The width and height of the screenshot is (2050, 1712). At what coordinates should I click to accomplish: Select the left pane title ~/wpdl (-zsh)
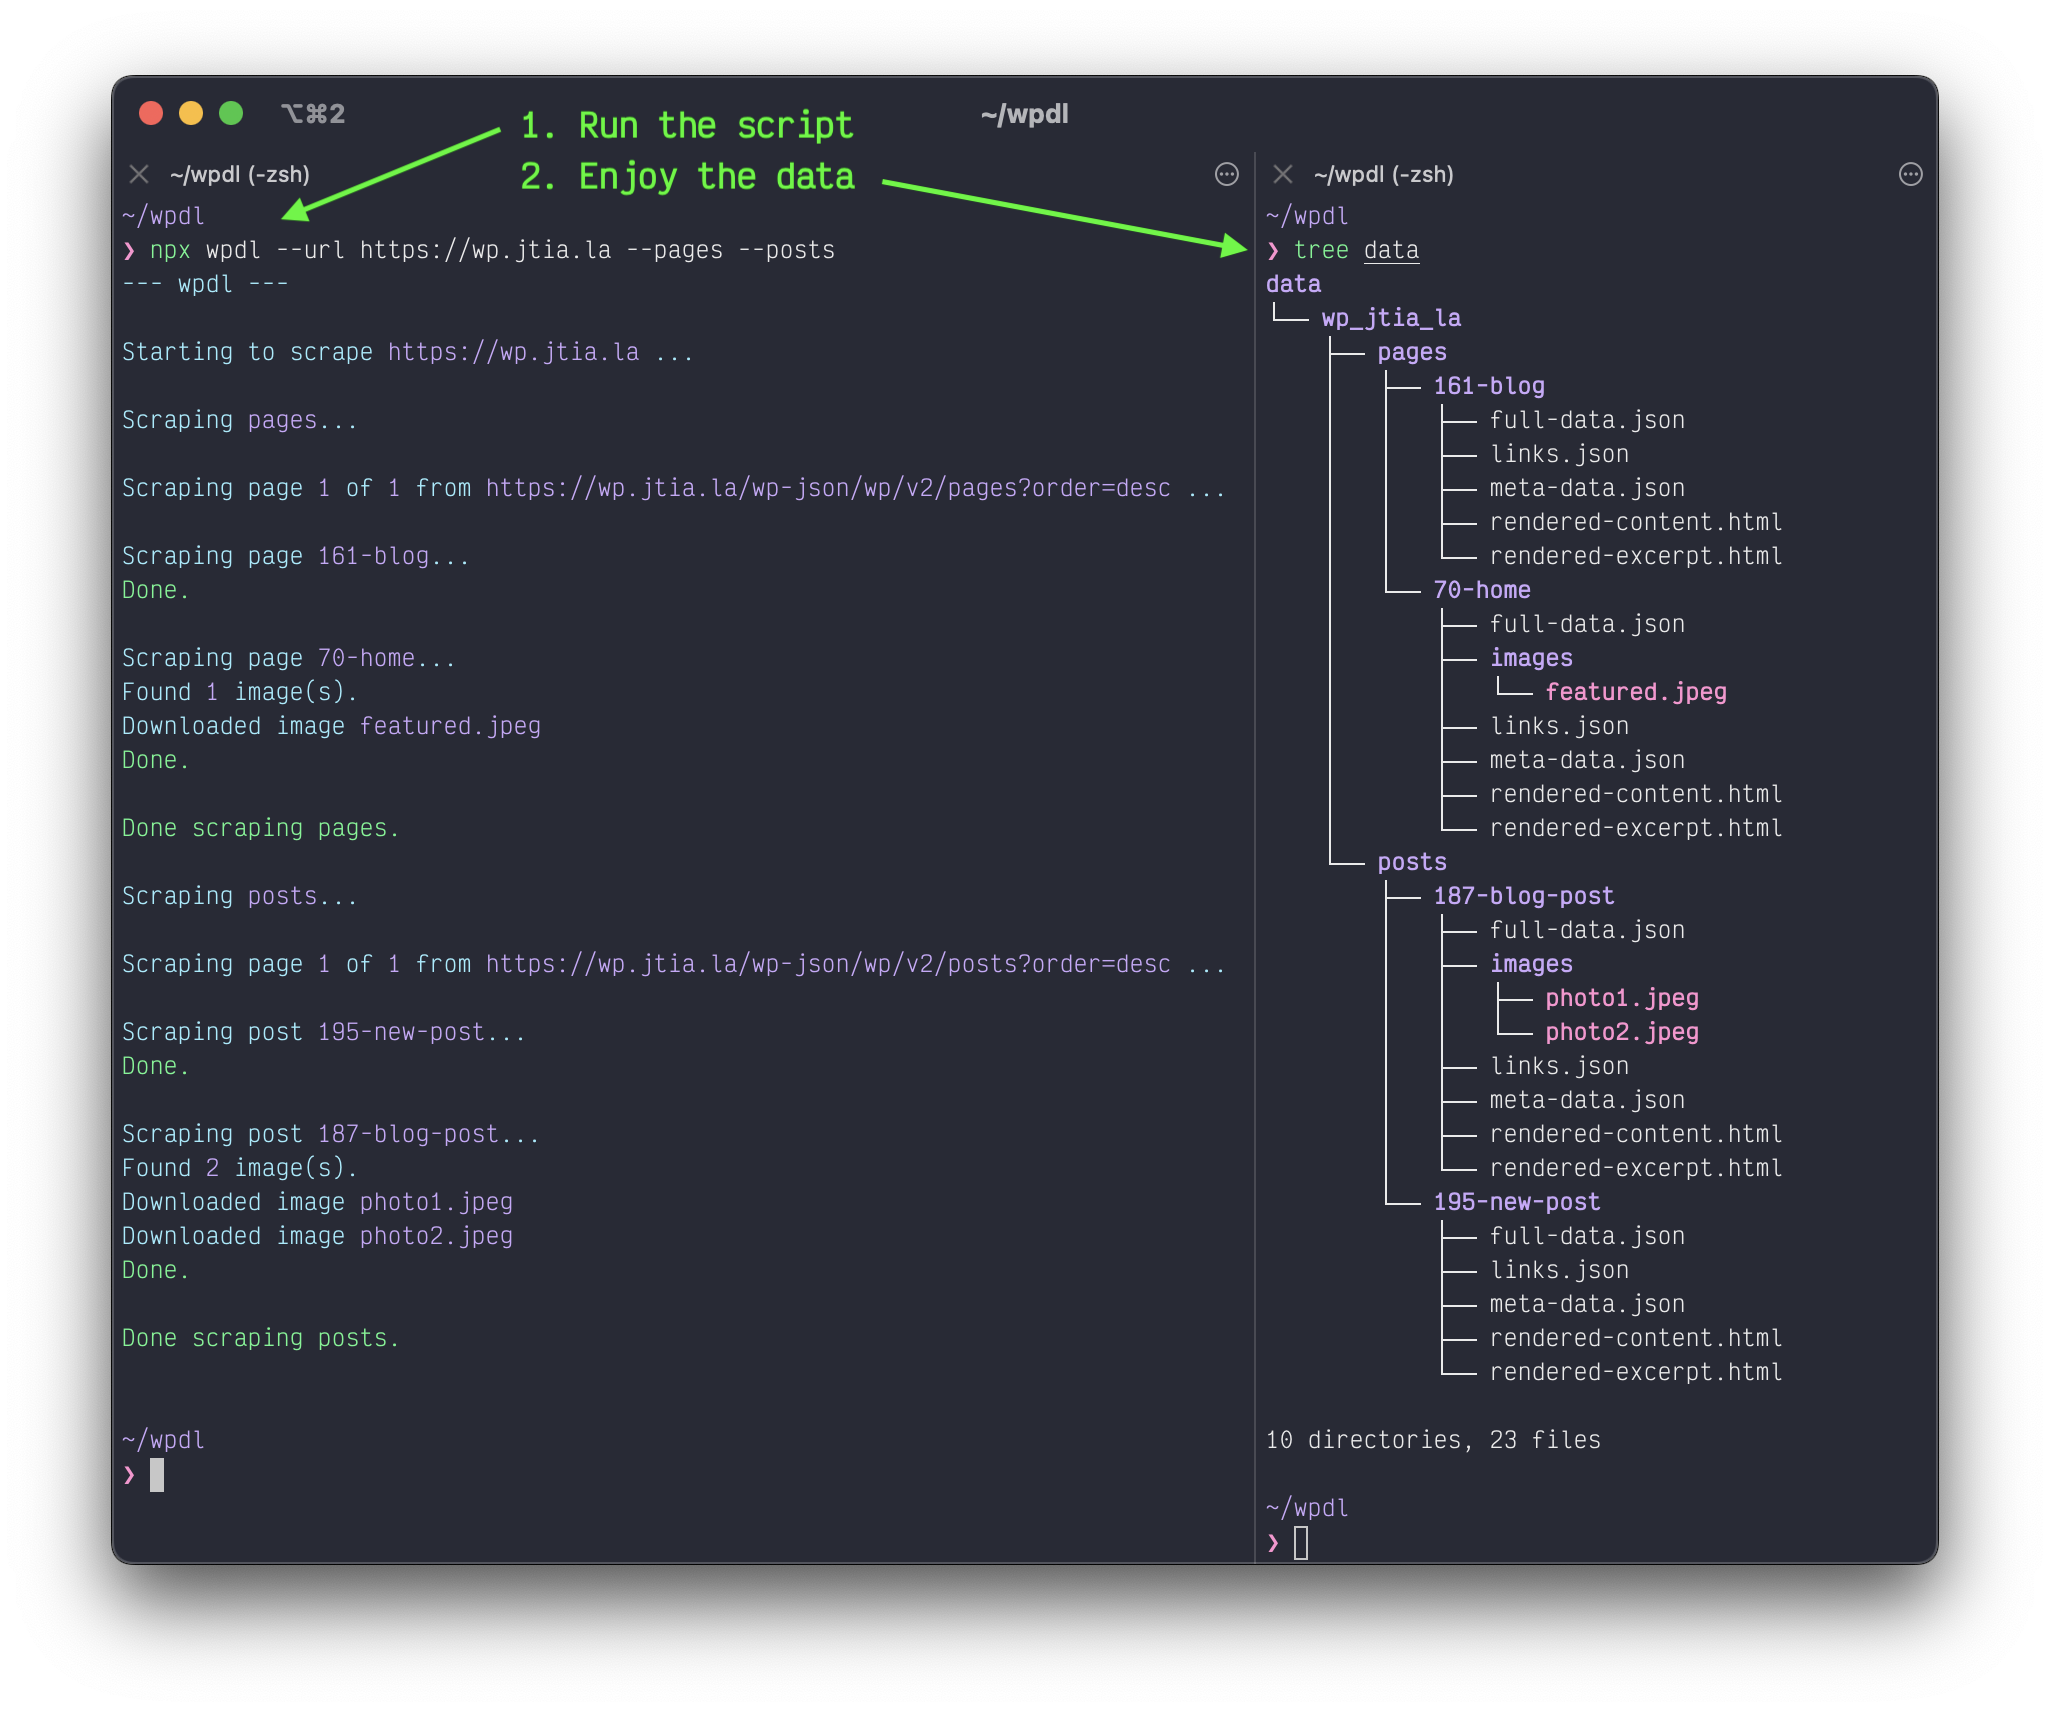[x=240, y=175]
